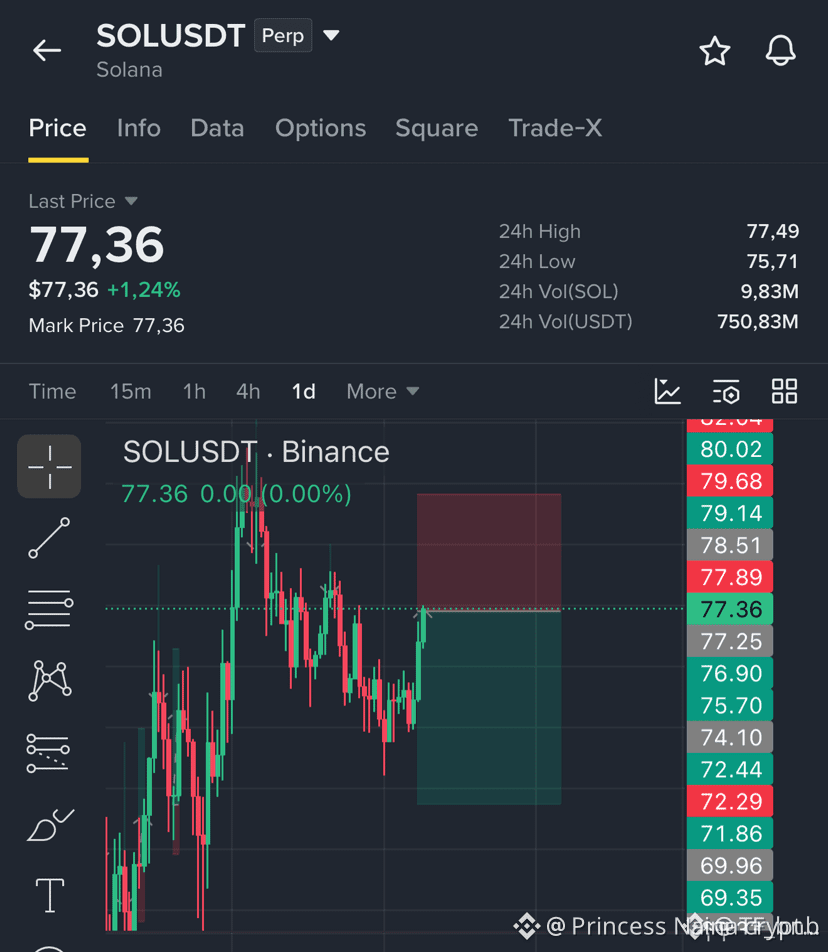
Task: Click the 24h Vol(SOL) value 9,83M
Action: click(769, 291)
